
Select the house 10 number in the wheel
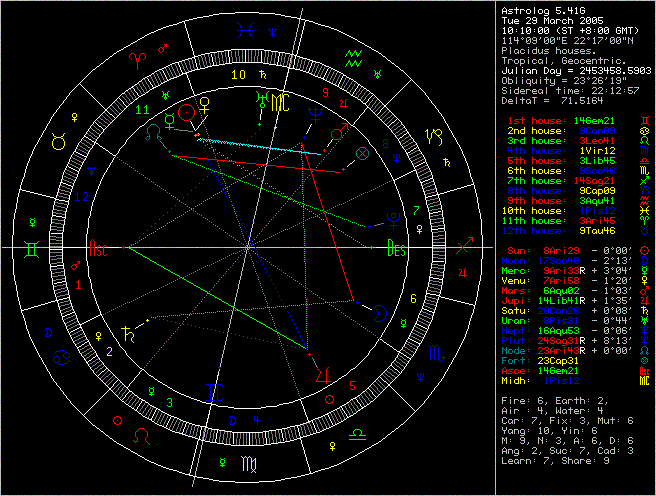tap(237, 75)
